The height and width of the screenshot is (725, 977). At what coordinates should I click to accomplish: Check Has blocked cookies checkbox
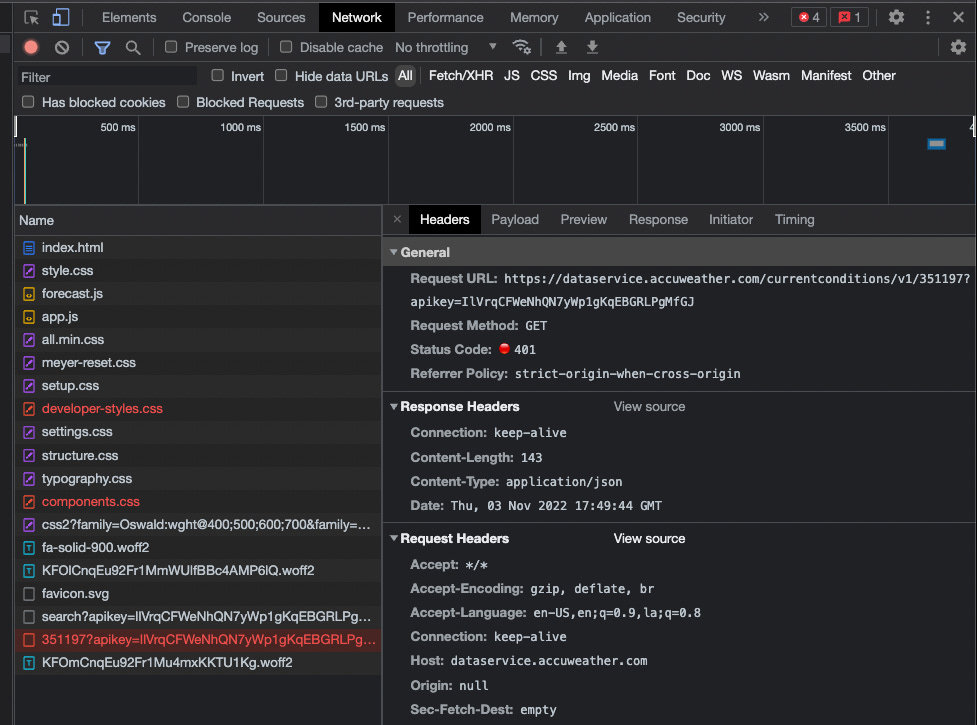[28, 102]
